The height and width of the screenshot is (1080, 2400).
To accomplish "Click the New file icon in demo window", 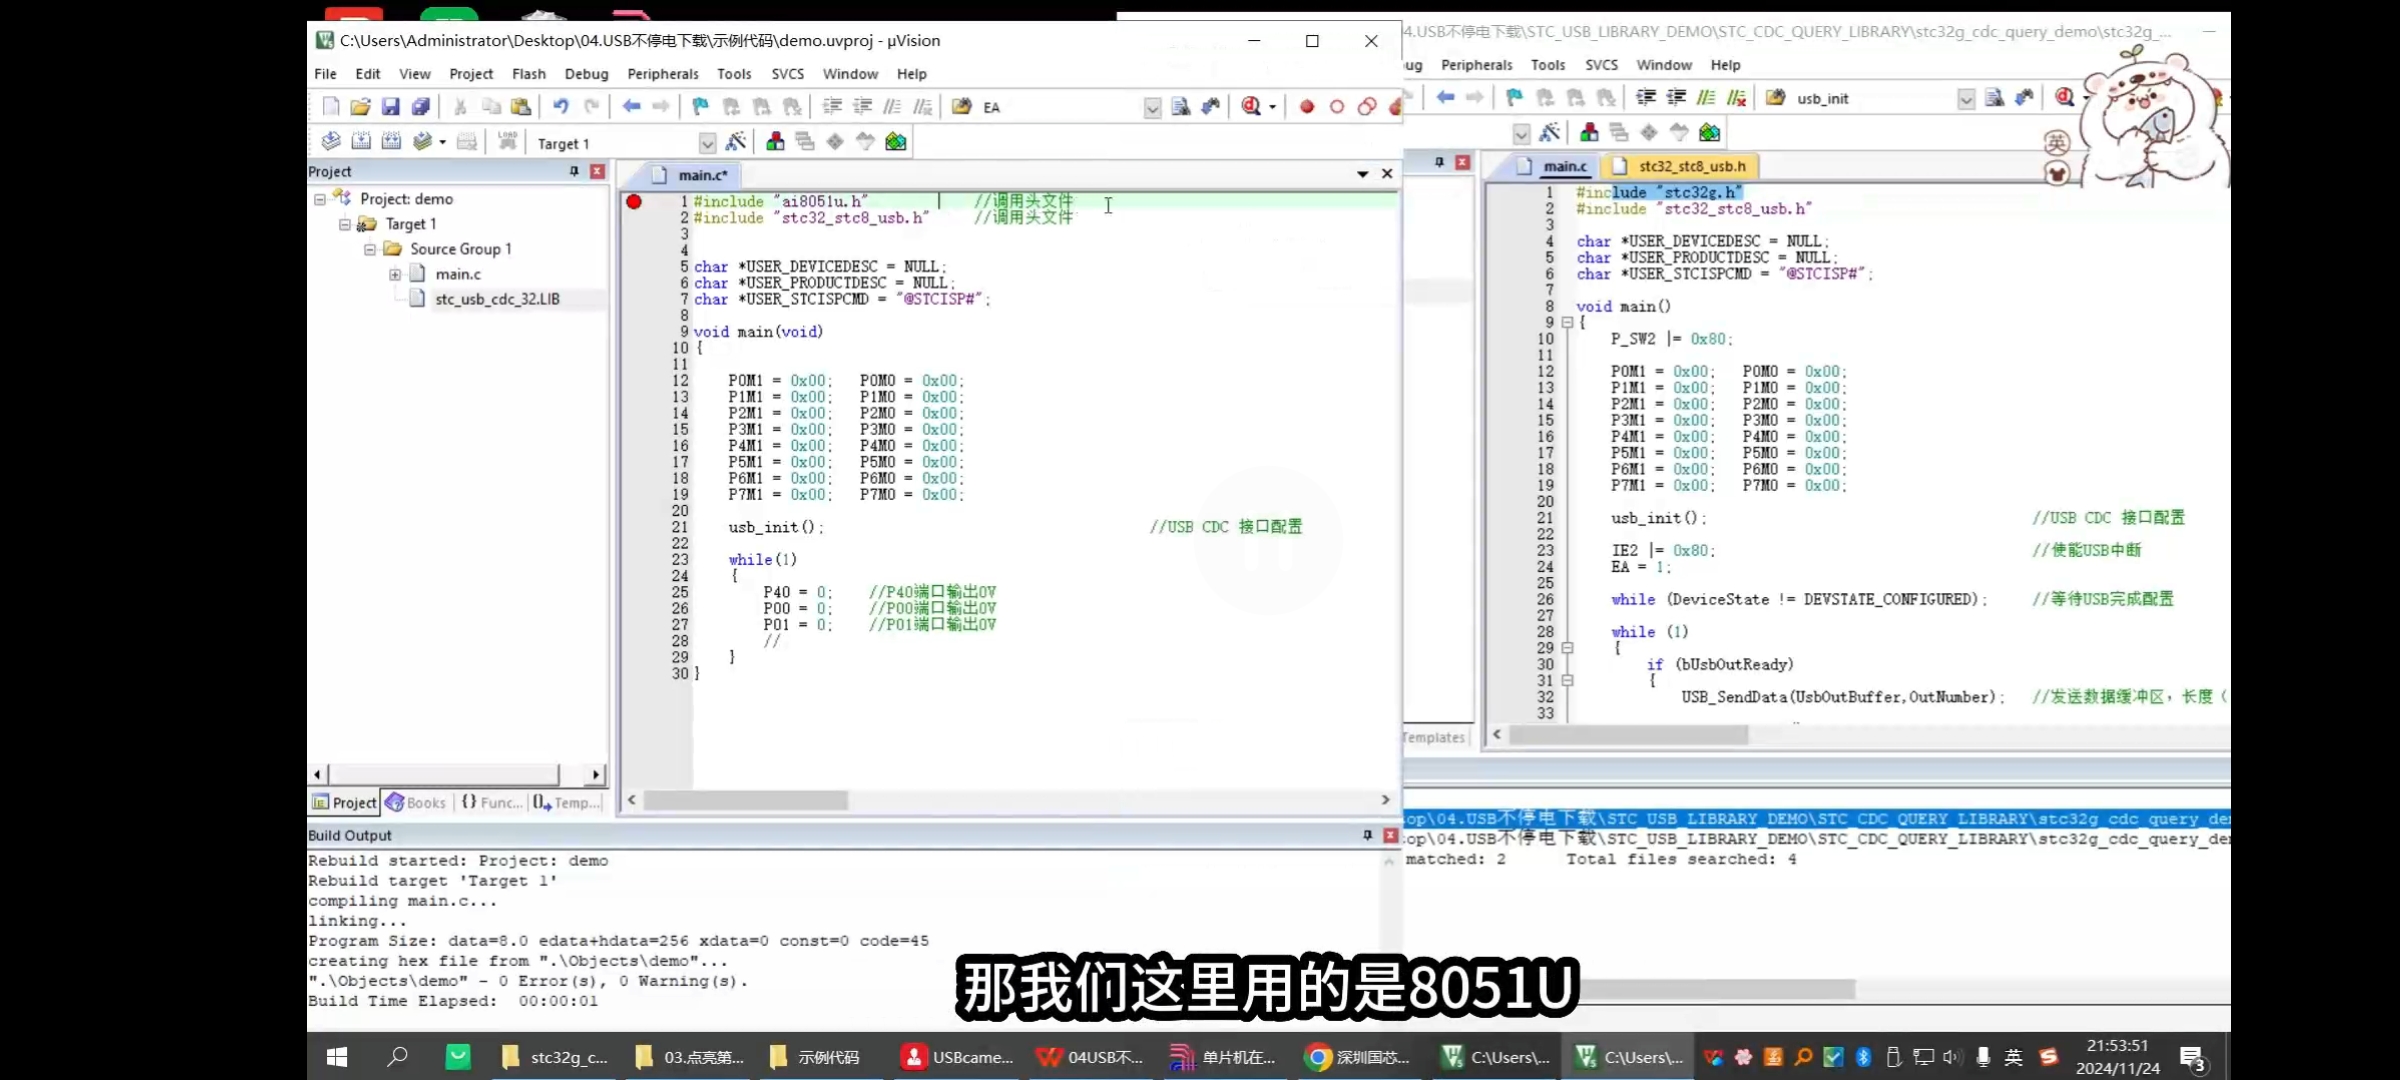I will tap(331, 106).
